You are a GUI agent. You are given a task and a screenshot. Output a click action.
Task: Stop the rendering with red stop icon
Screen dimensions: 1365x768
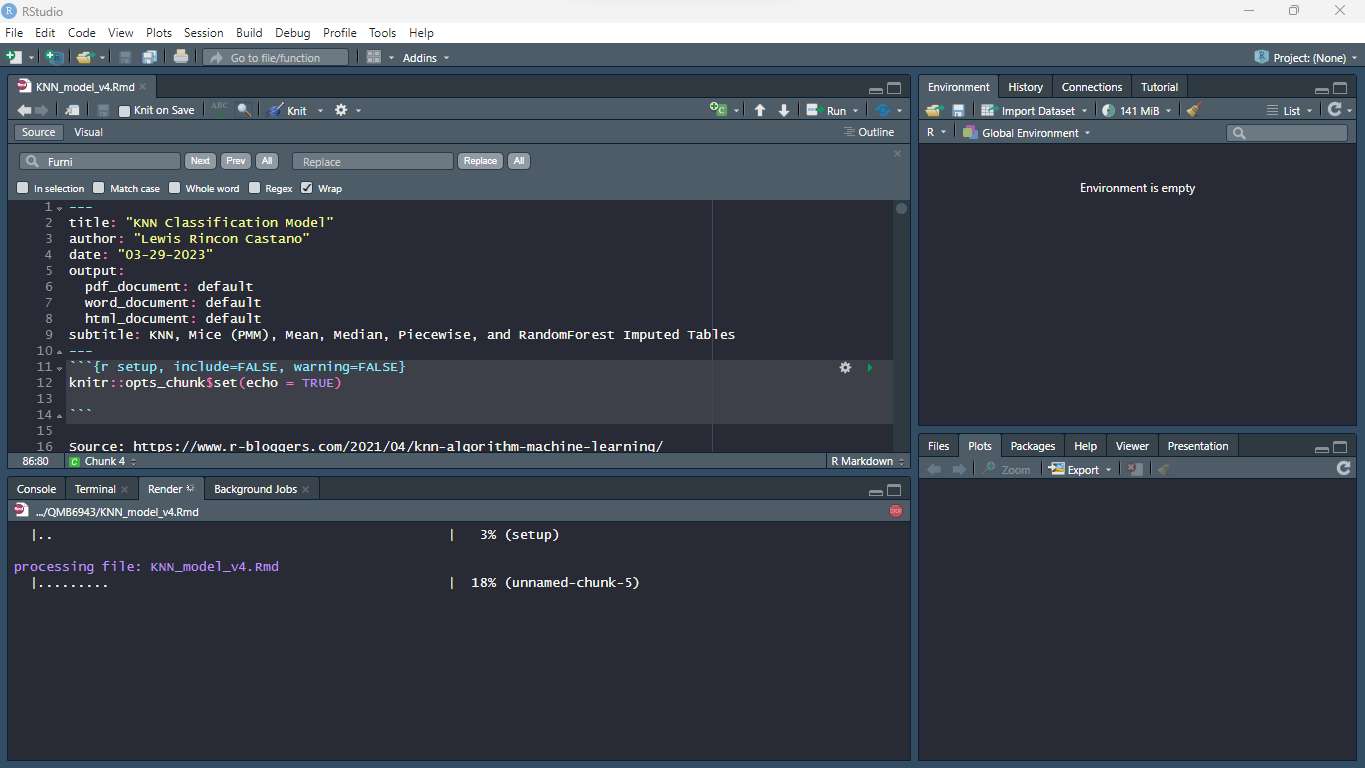[896, 511]
